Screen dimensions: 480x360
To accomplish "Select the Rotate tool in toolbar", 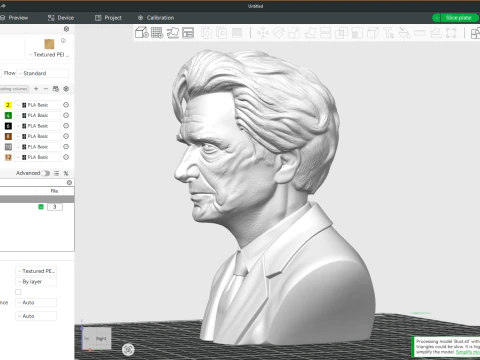I will (279, 33).
